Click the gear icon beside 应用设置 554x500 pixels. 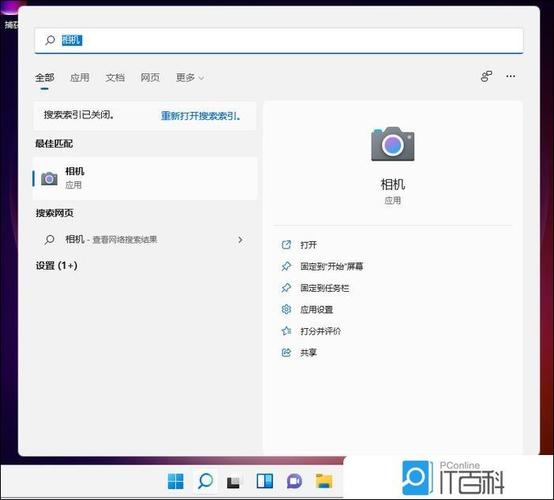tap(286, 309)
